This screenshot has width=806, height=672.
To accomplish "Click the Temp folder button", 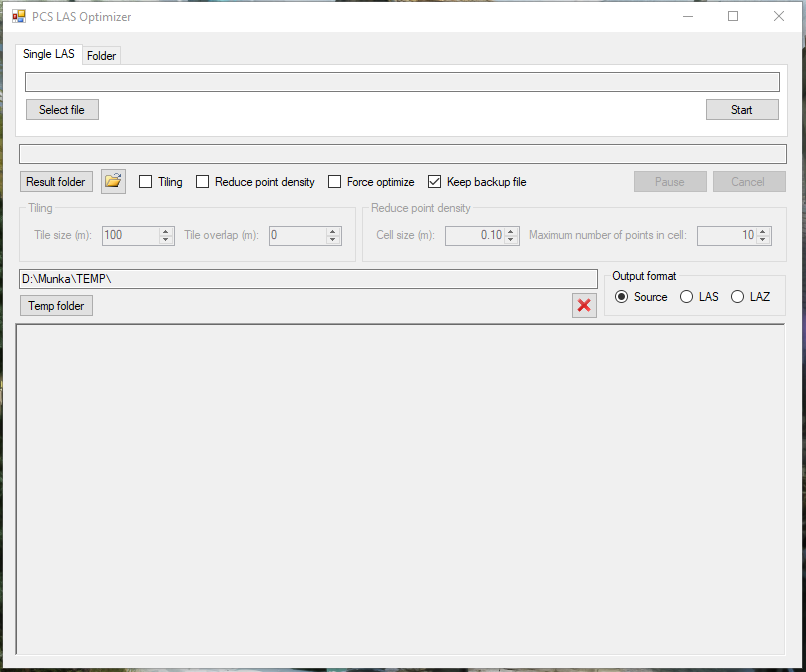I will click(56, 305).
